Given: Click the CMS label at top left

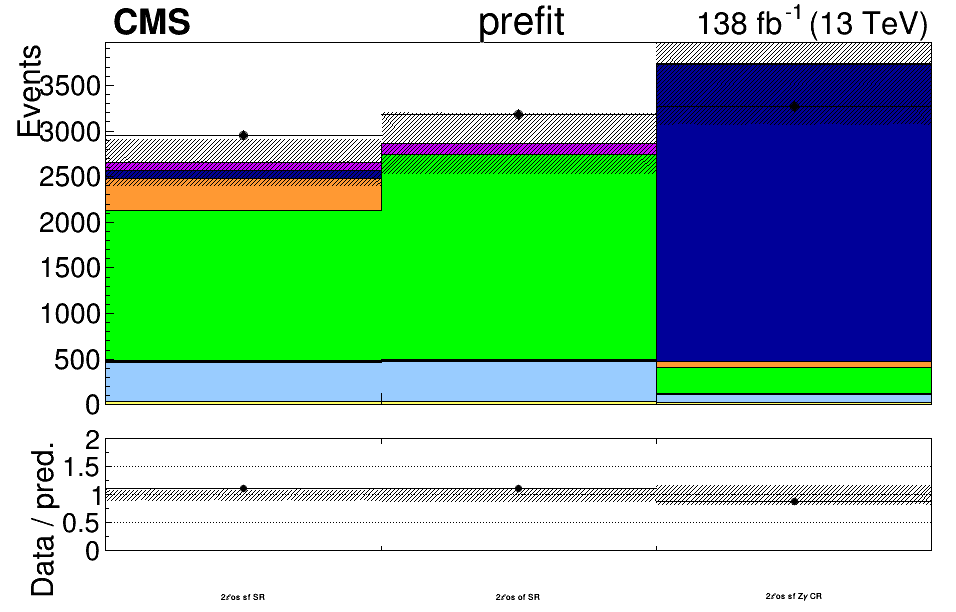Looking at the screenshot, I should click(x=152, y=23).
